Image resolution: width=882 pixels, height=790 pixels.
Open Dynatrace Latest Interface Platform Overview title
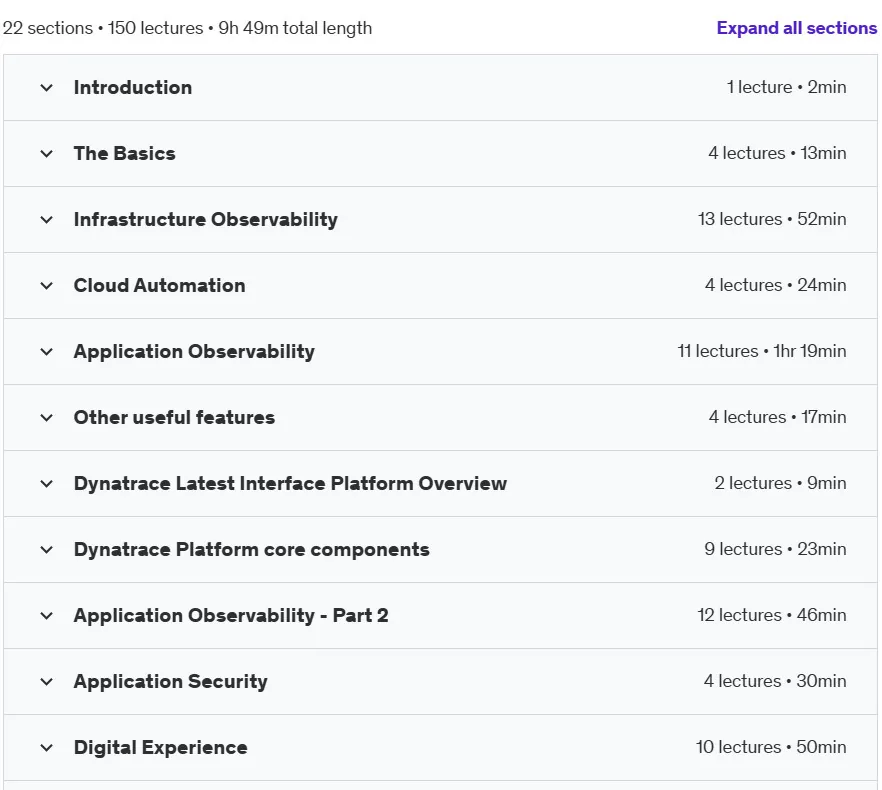pos(290,483)
